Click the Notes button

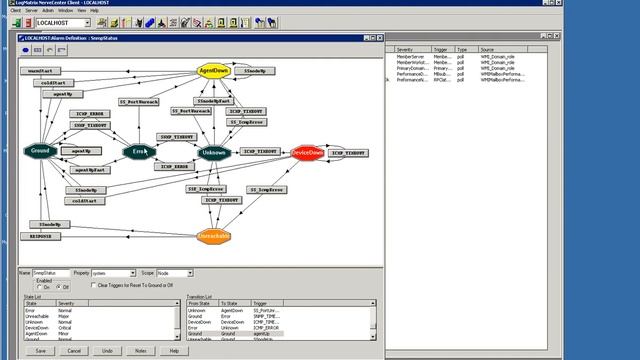tap(141, 351)
